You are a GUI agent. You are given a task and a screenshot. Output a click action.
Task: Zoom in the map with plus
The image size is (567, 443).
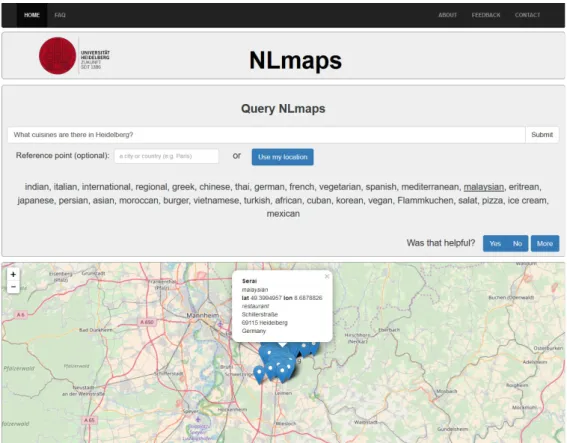13,274
